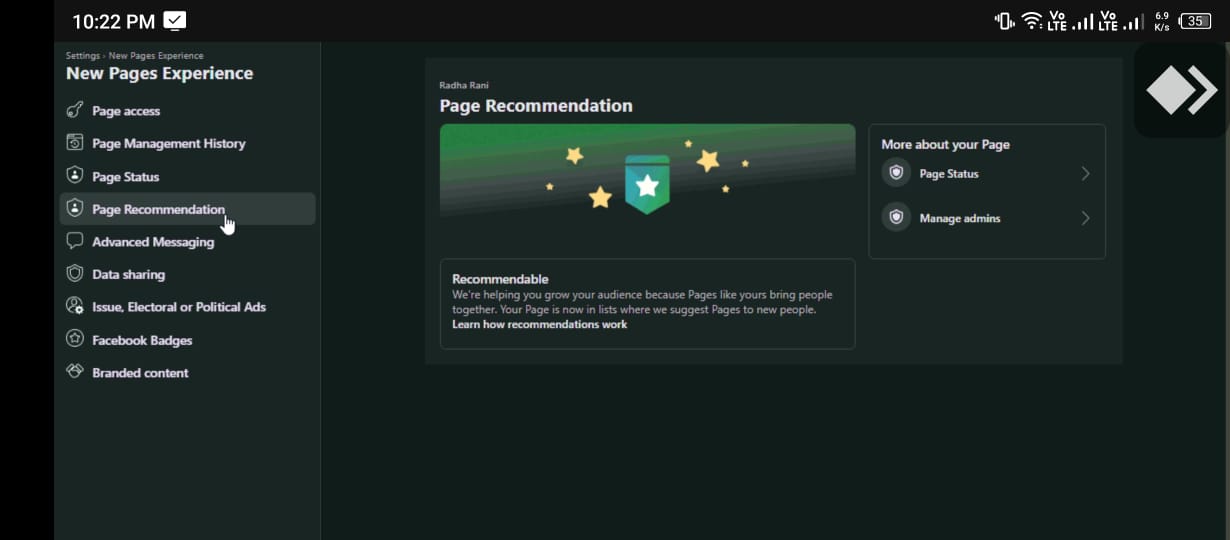Click the chat bubble icon beside Advanced Messaging
This screenshot has width=1230, height=540.
coord(74,241)
